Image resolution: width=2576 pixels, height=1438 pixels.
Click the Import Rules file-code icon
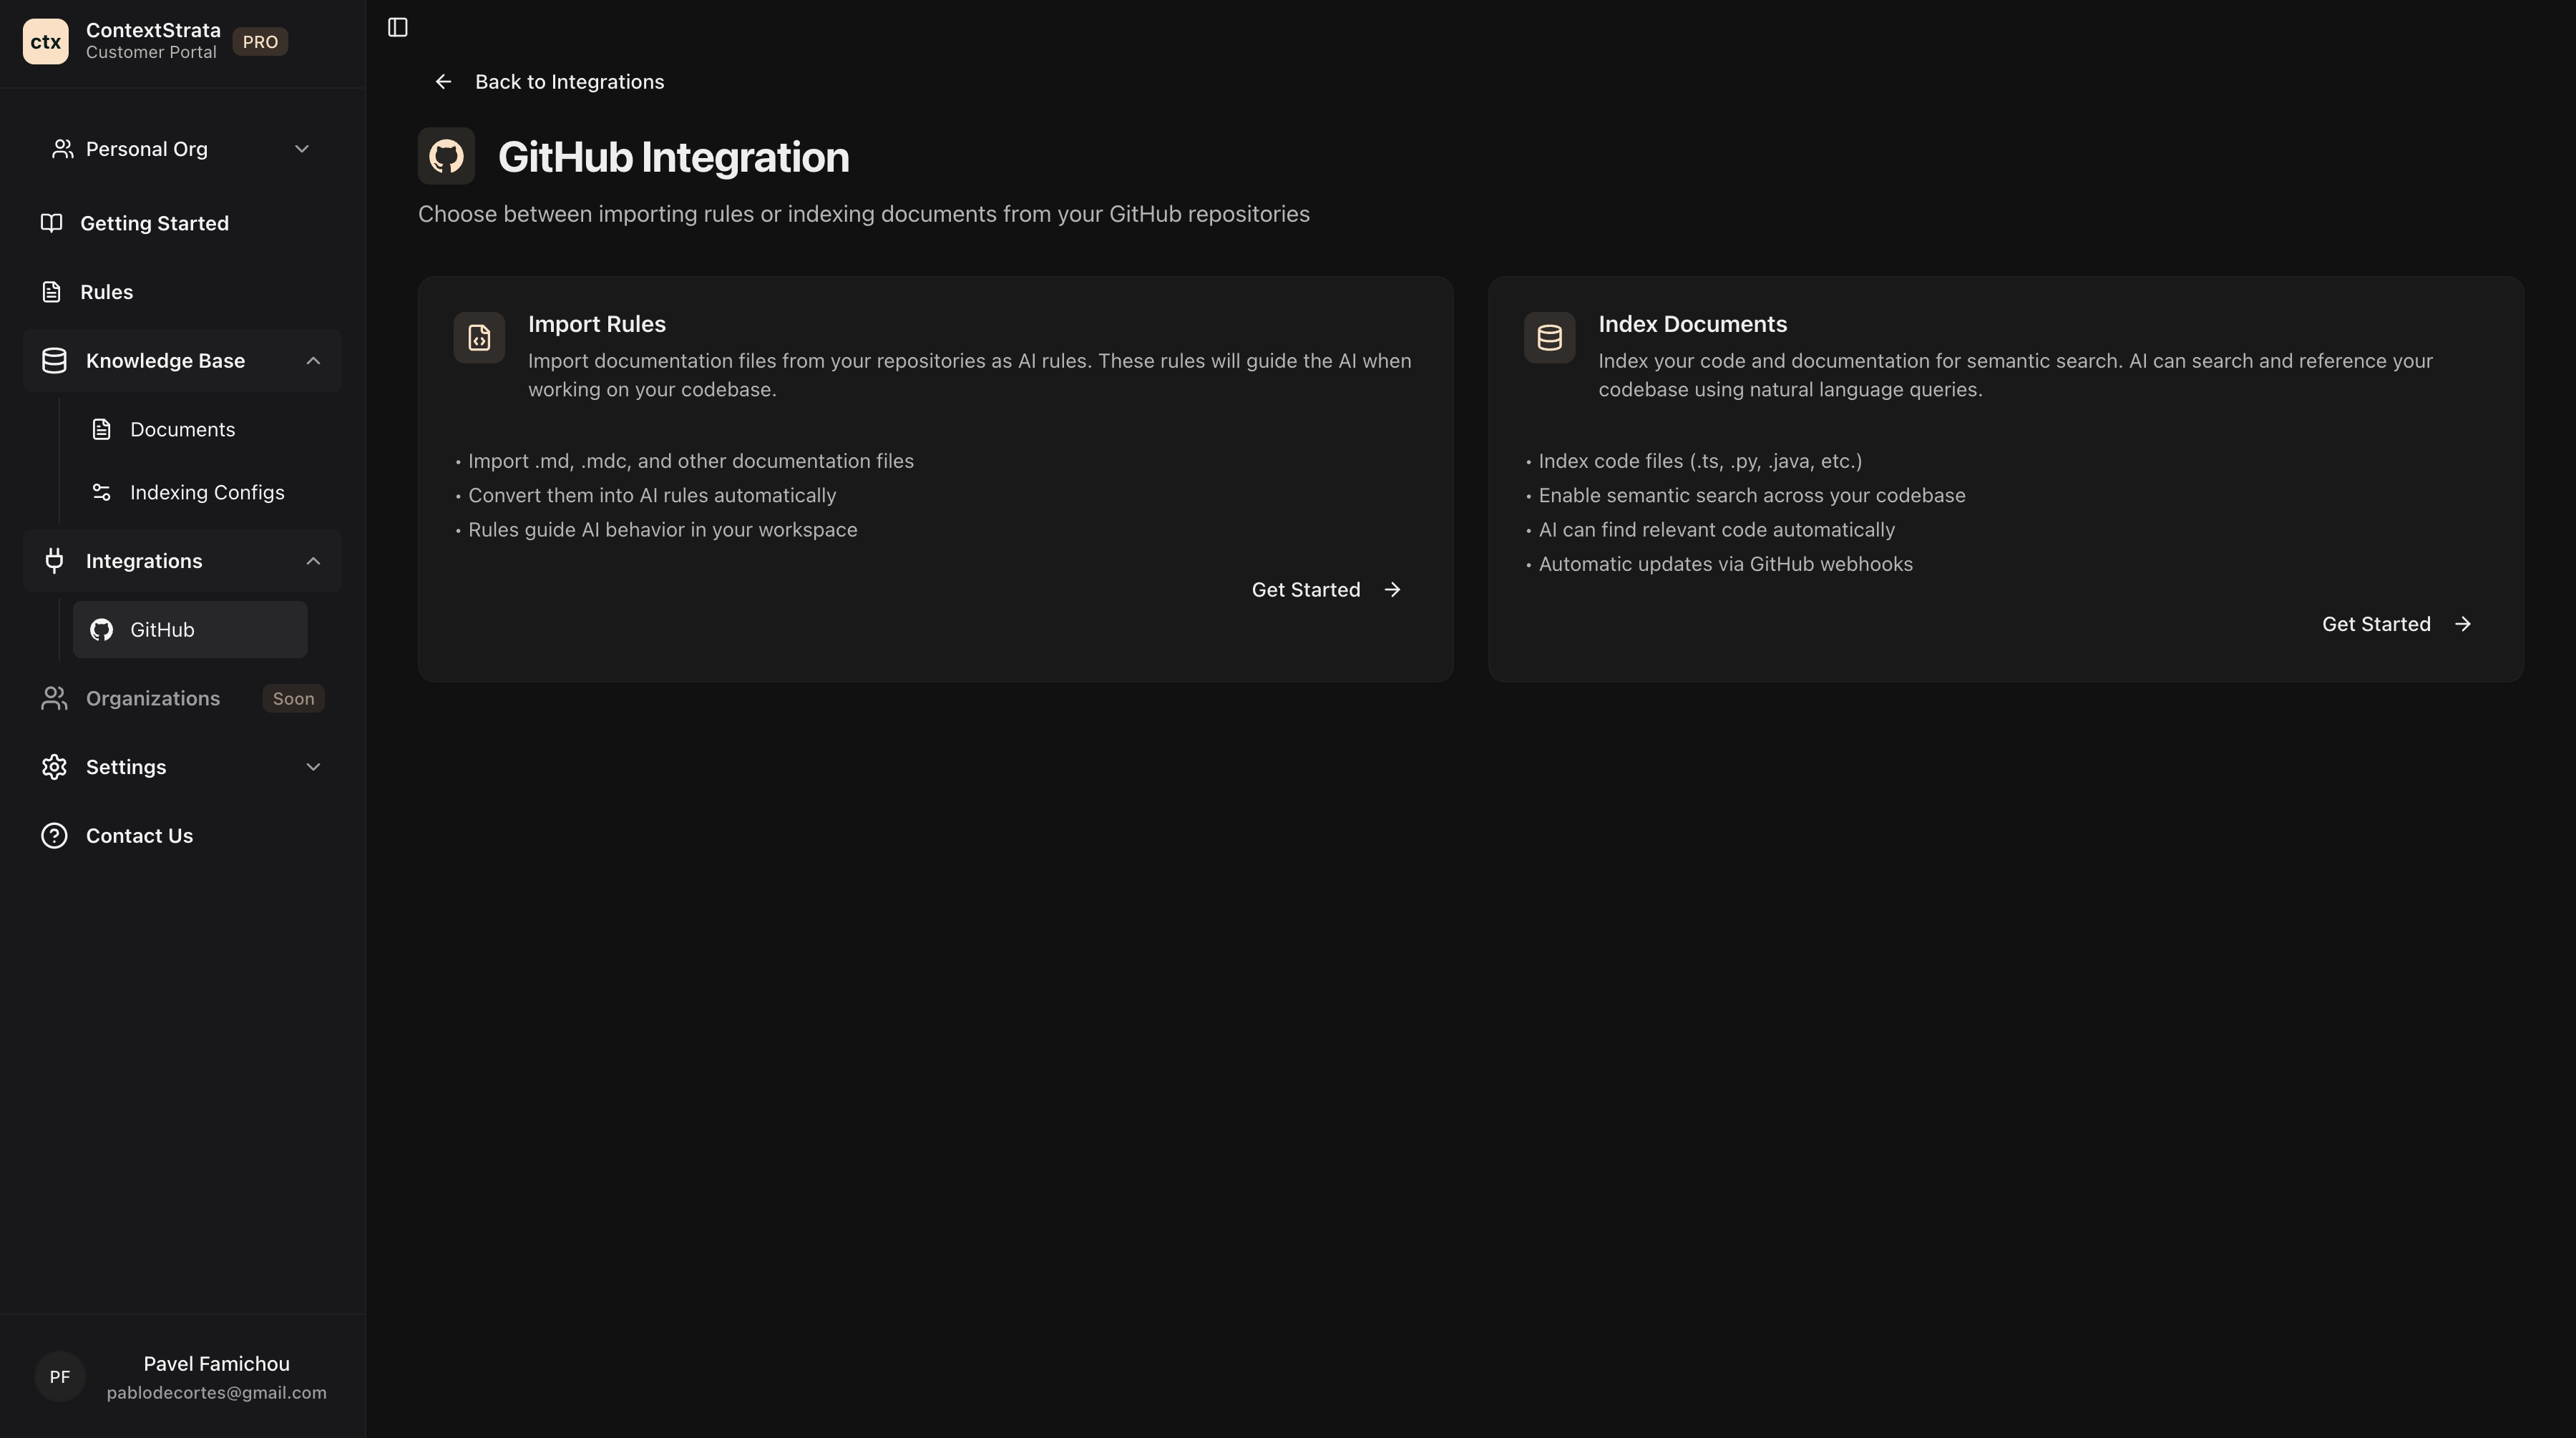click(x=479, y=338)
